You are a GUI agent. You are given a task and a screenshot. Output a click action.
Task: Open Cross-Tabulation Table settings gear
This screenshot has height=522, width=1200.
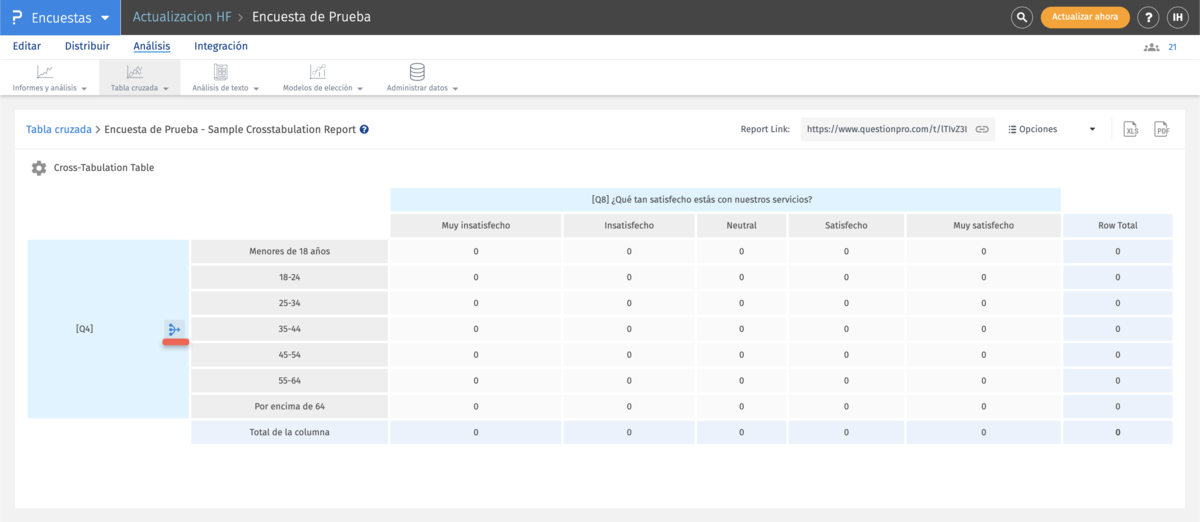coord(39,168)
